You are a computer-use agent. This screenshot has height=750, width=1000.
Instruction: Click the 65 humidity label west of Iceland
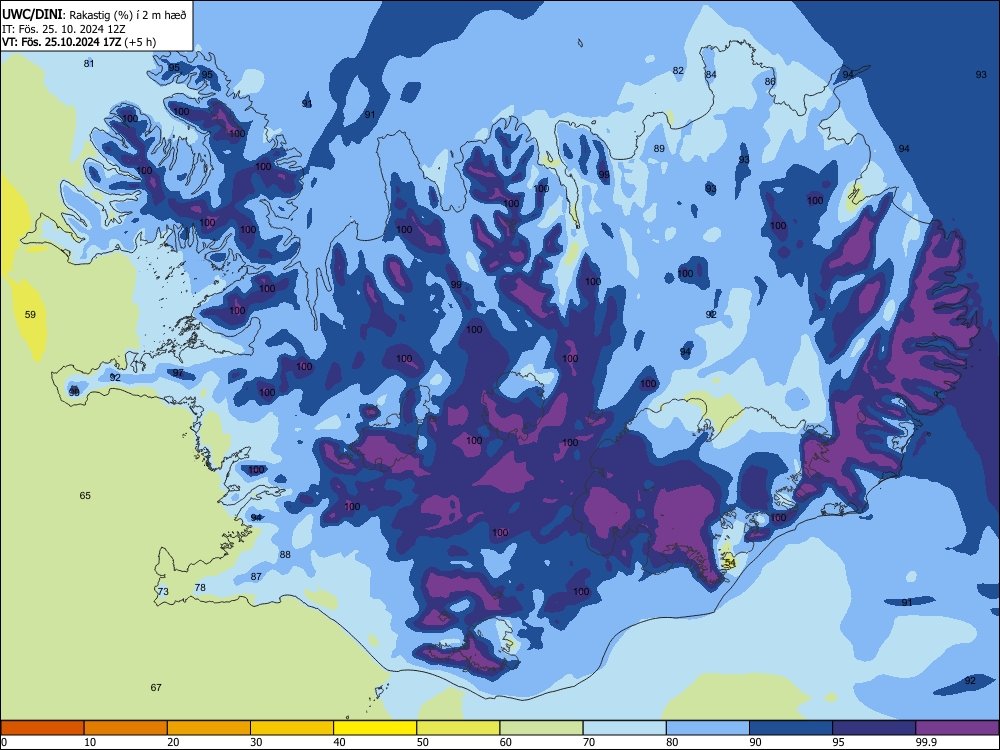point(85,496)
